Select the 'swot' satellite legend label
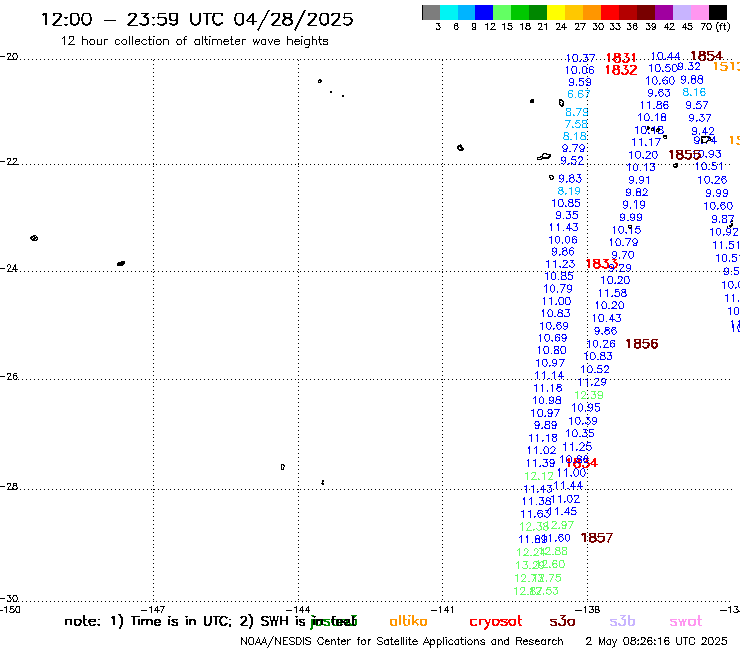The width and height of the screenshot is (740, 650). click(x=686, y=622)
